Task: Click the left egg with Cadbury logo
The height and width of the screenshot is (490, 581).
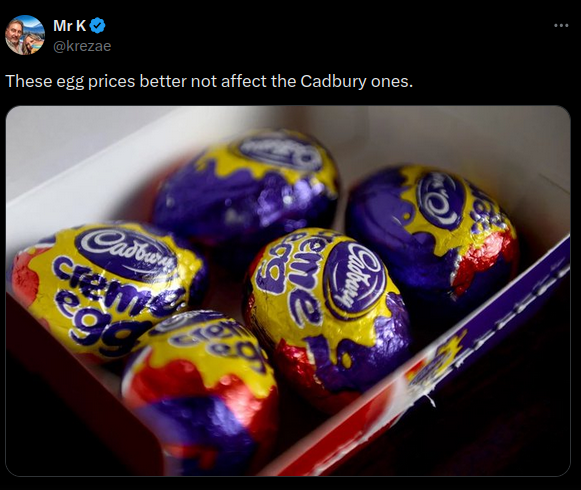Action: click(107, 291)
